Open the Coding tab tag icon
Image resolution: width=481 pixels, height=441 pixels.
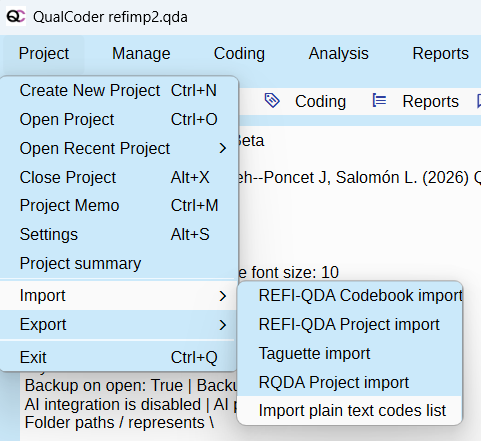coord(272,101)
